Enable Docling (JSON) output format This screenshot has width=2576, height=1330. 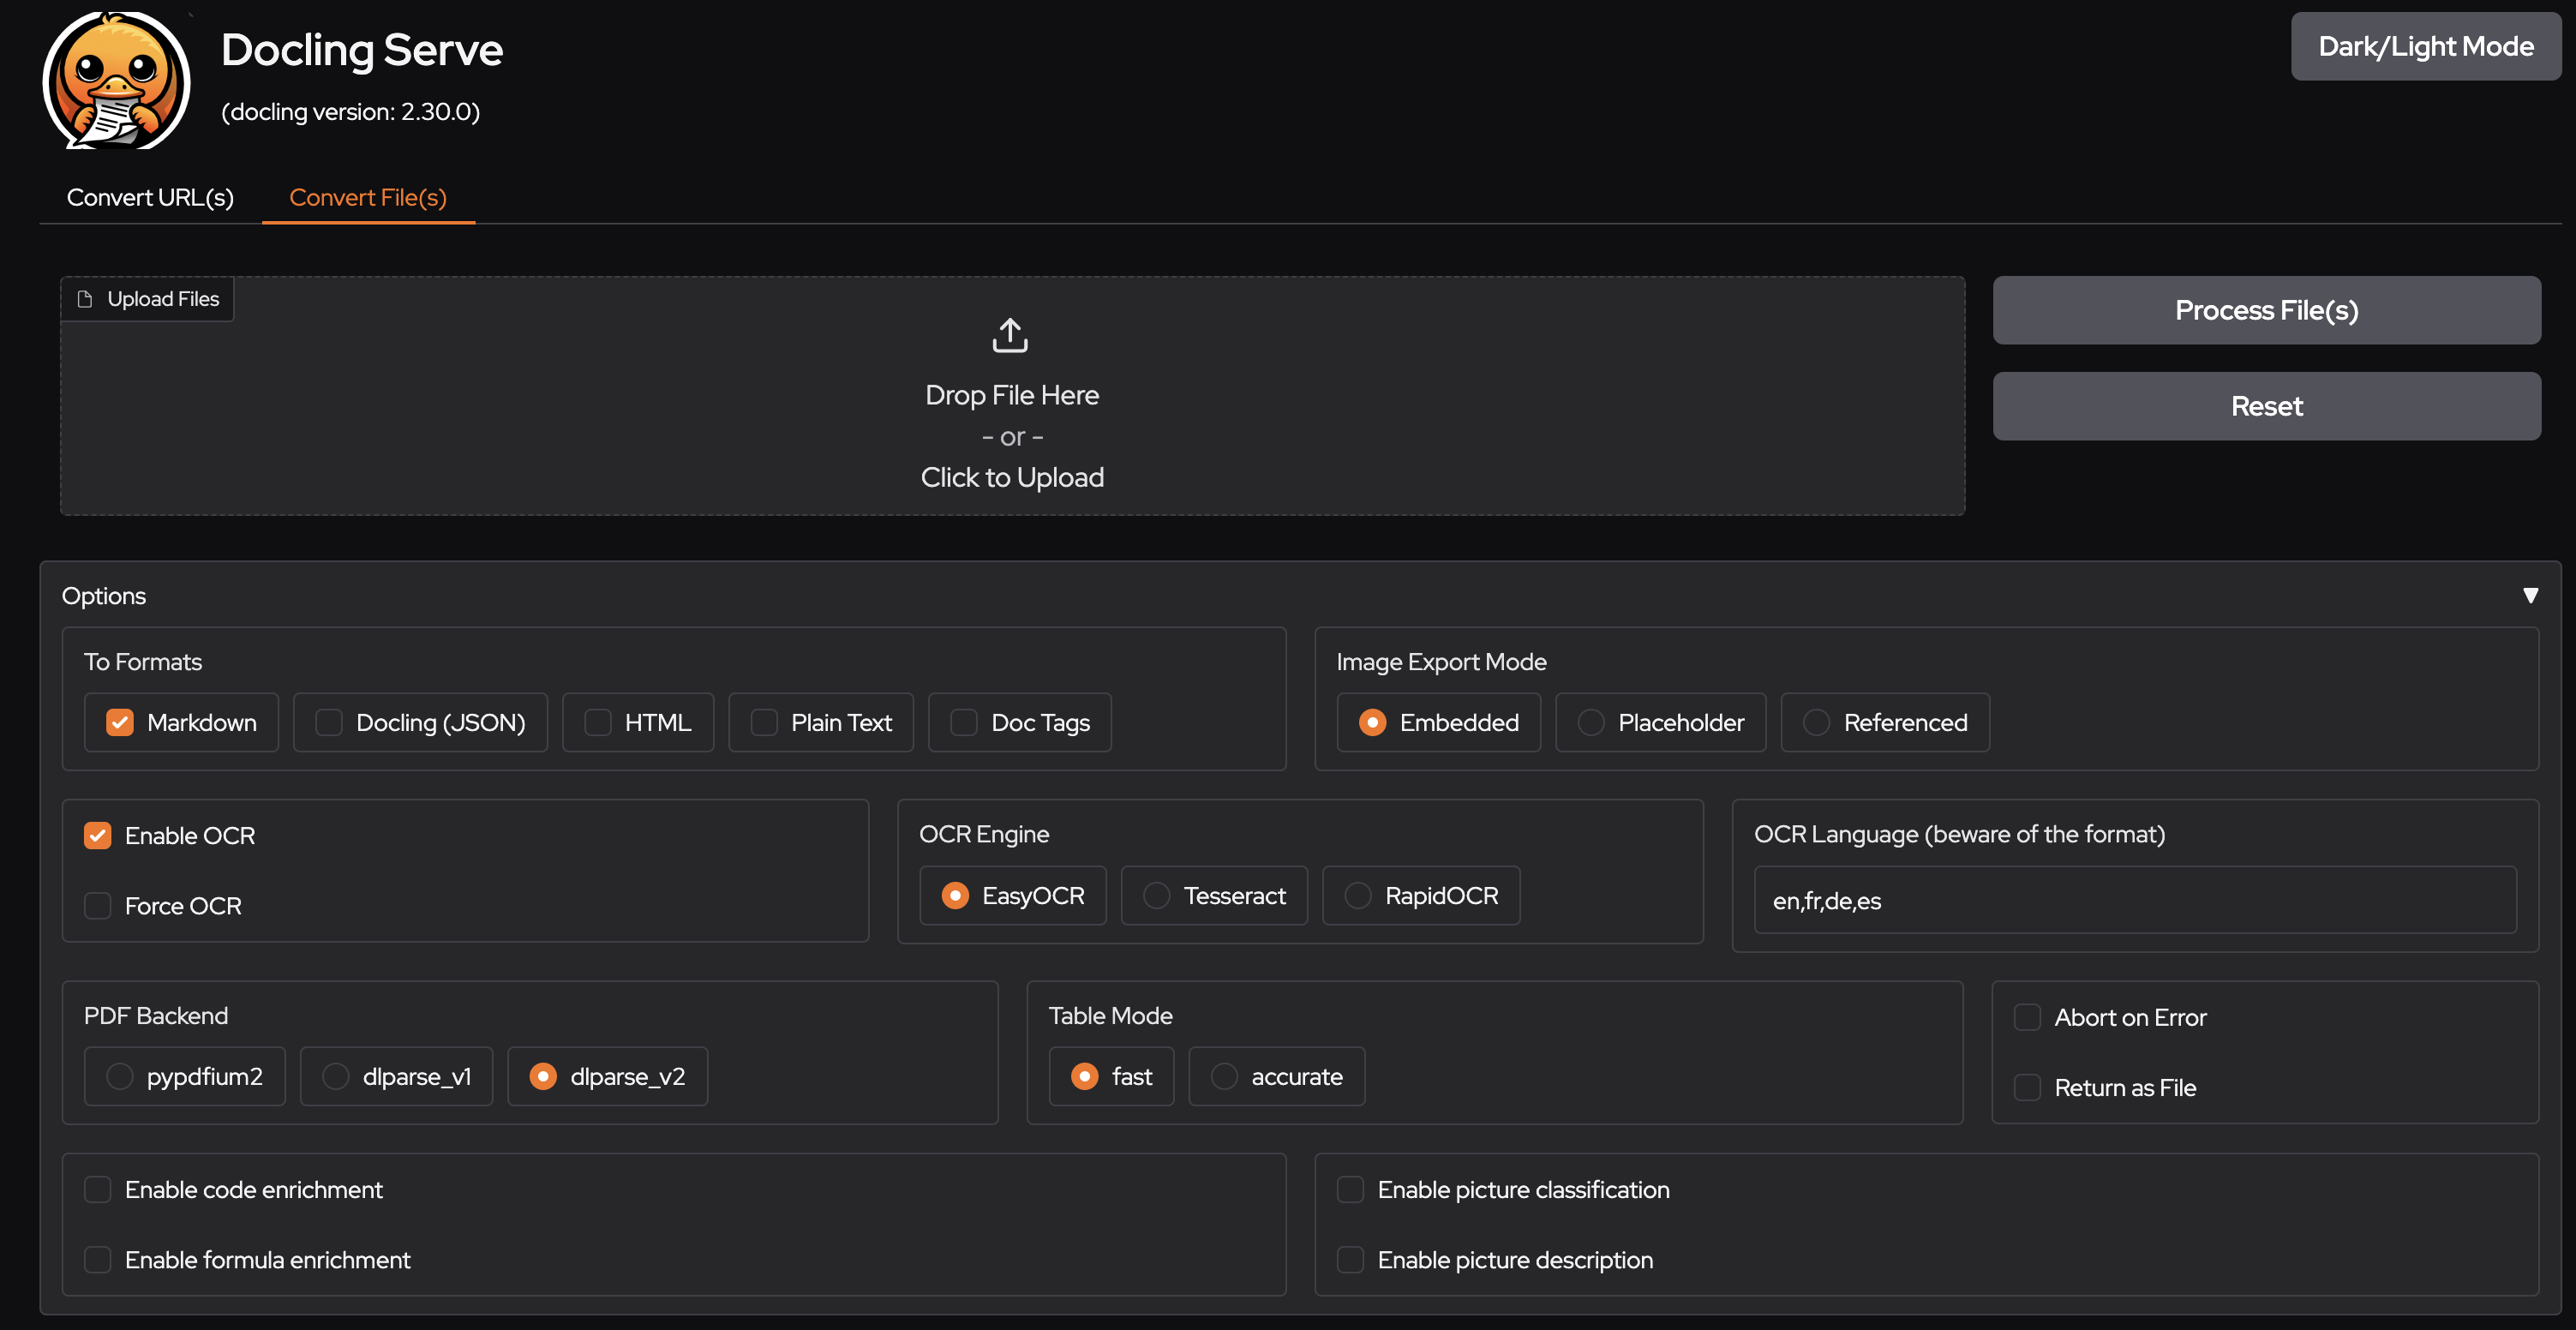click(329, 722)
